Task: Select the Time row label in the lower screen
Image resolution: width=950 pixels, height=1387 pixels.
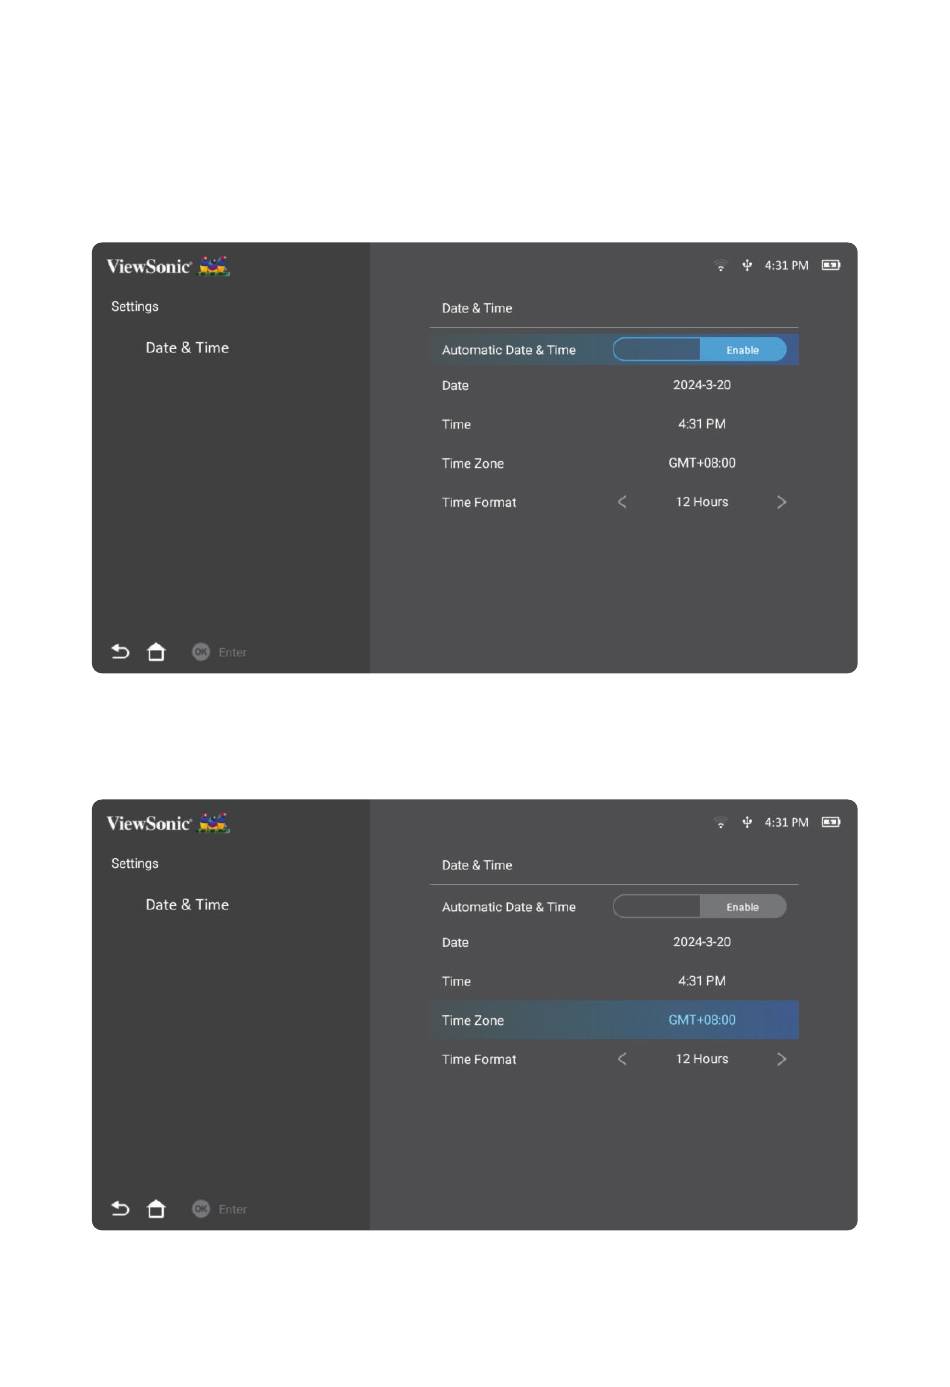Action: (x=456, y=982)
